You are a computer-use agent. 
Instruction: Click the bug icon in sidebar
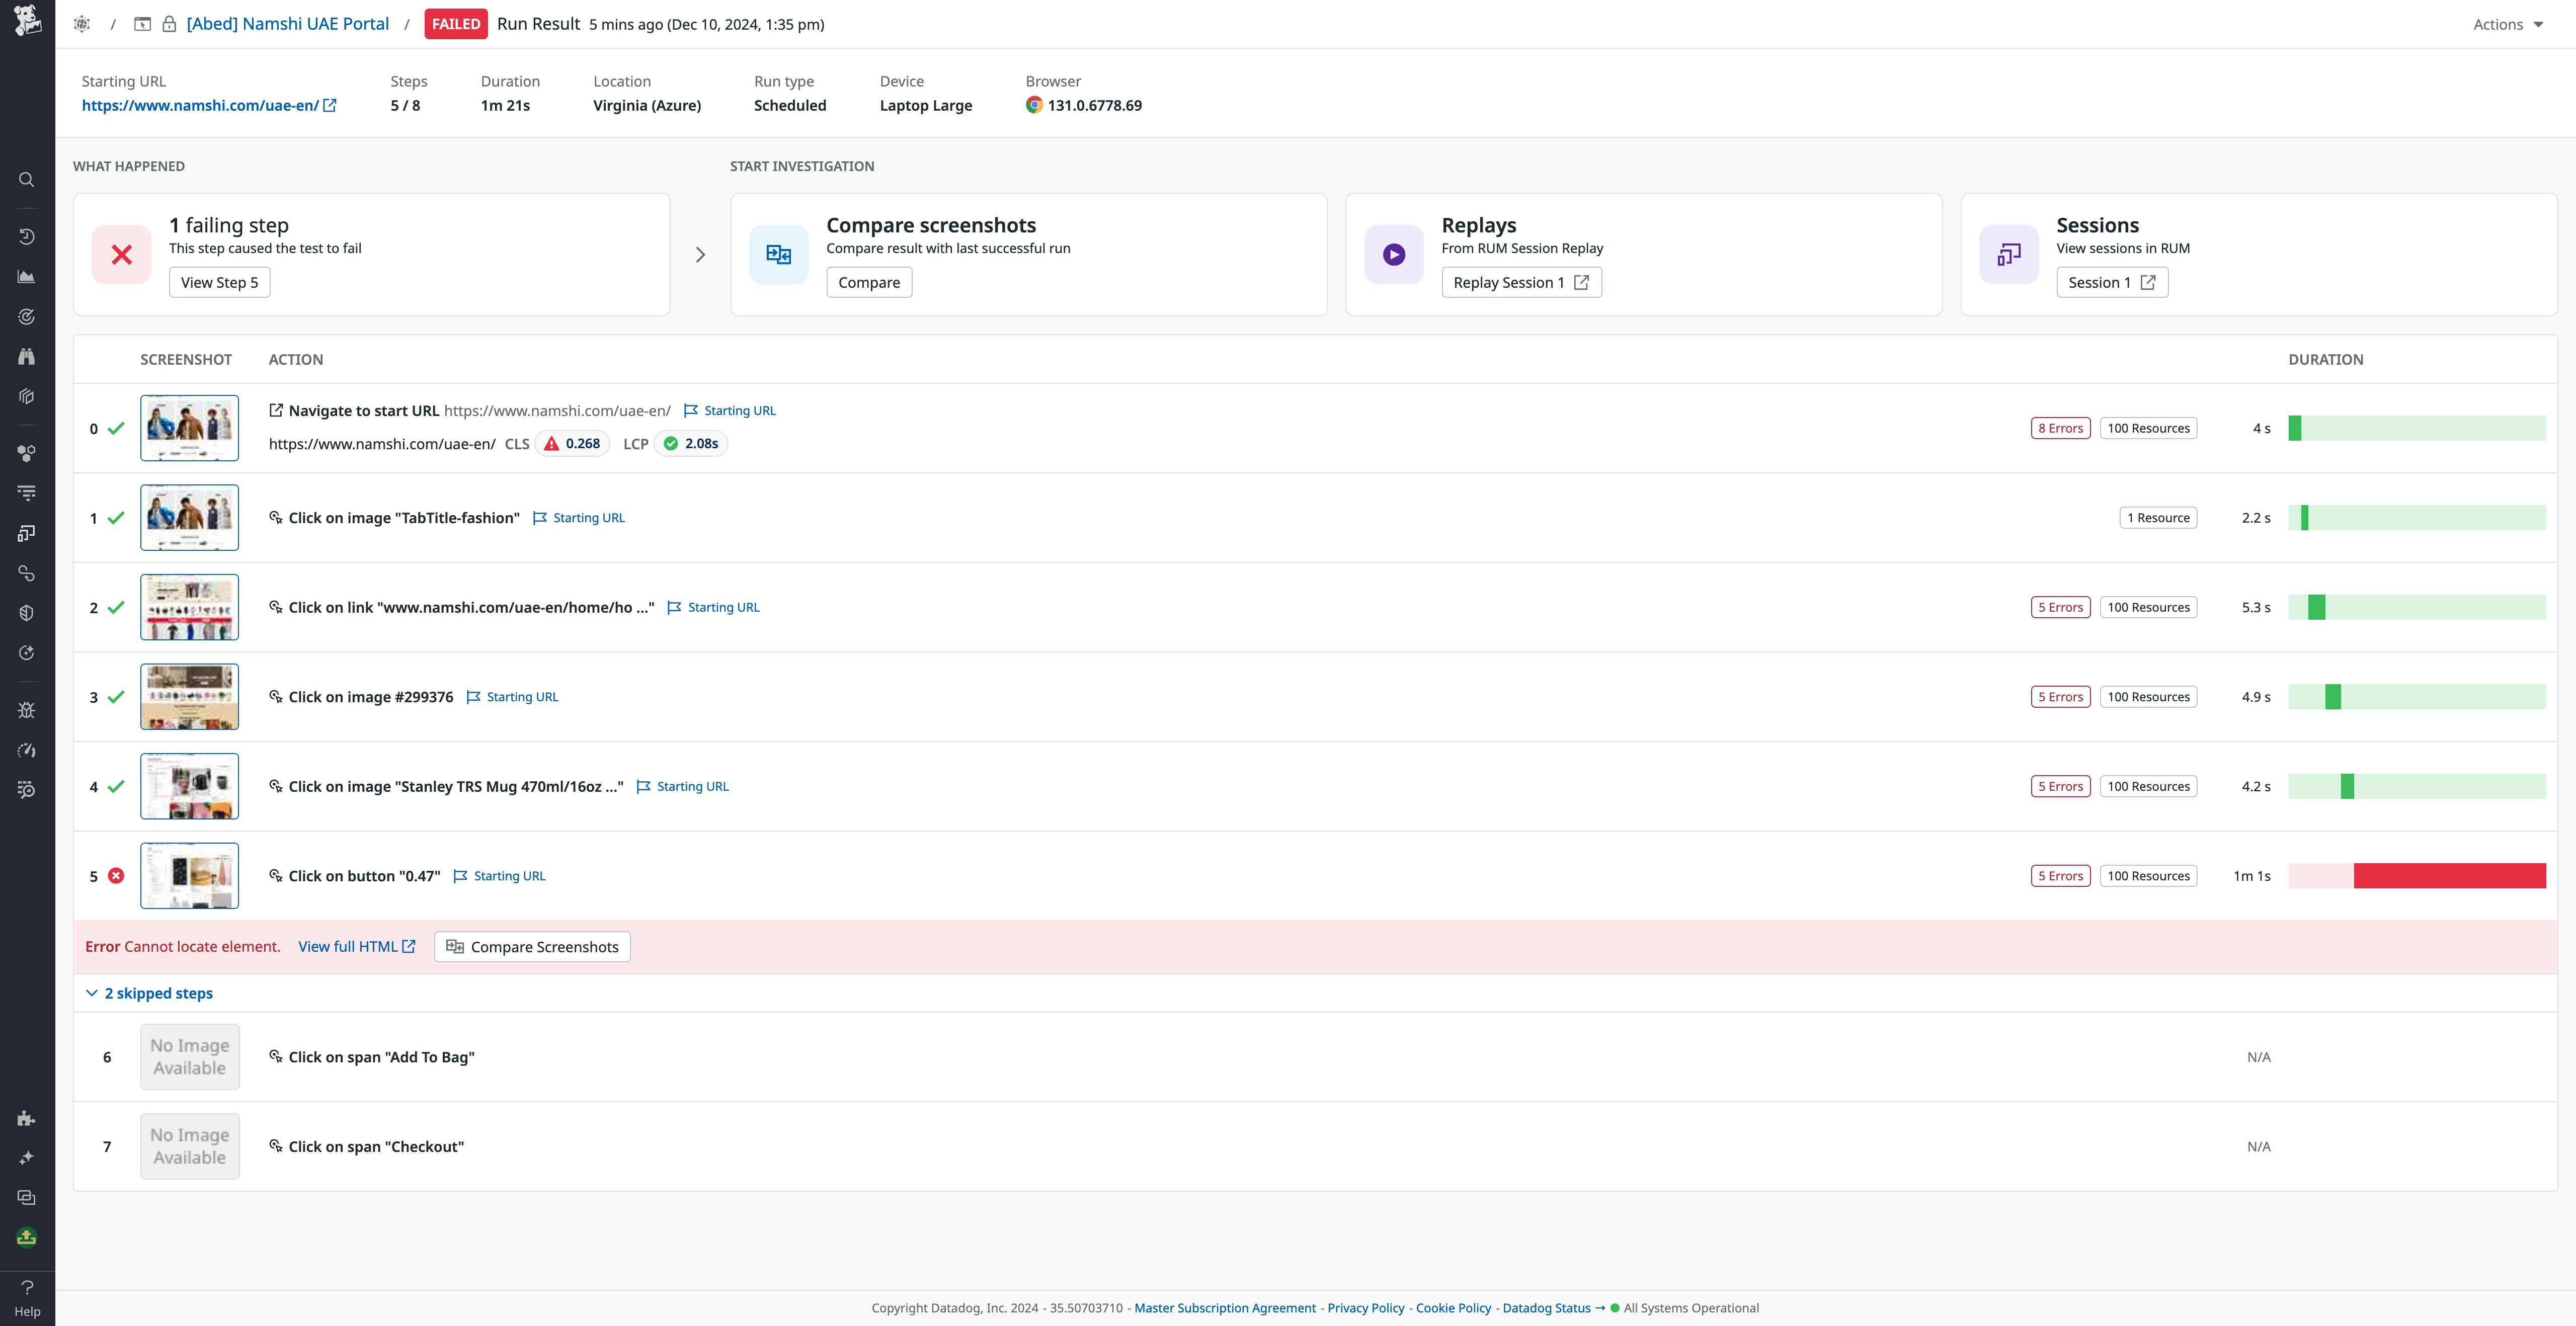(x=27, y=710)
